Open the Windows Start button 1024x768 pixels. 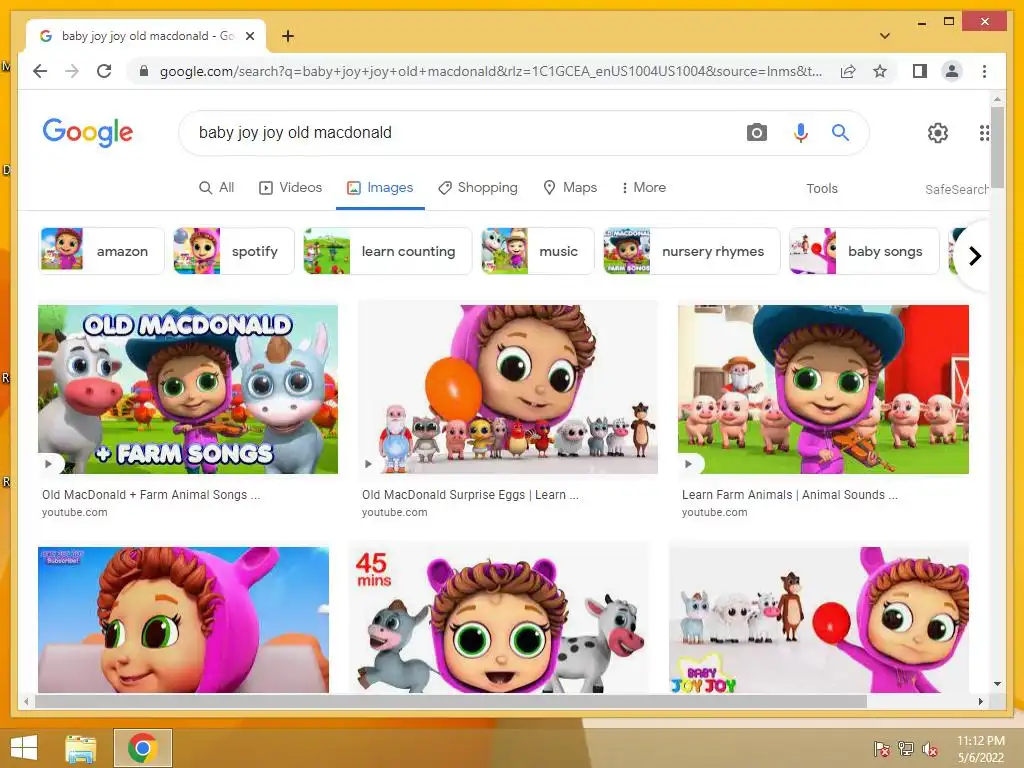[24, 747]
